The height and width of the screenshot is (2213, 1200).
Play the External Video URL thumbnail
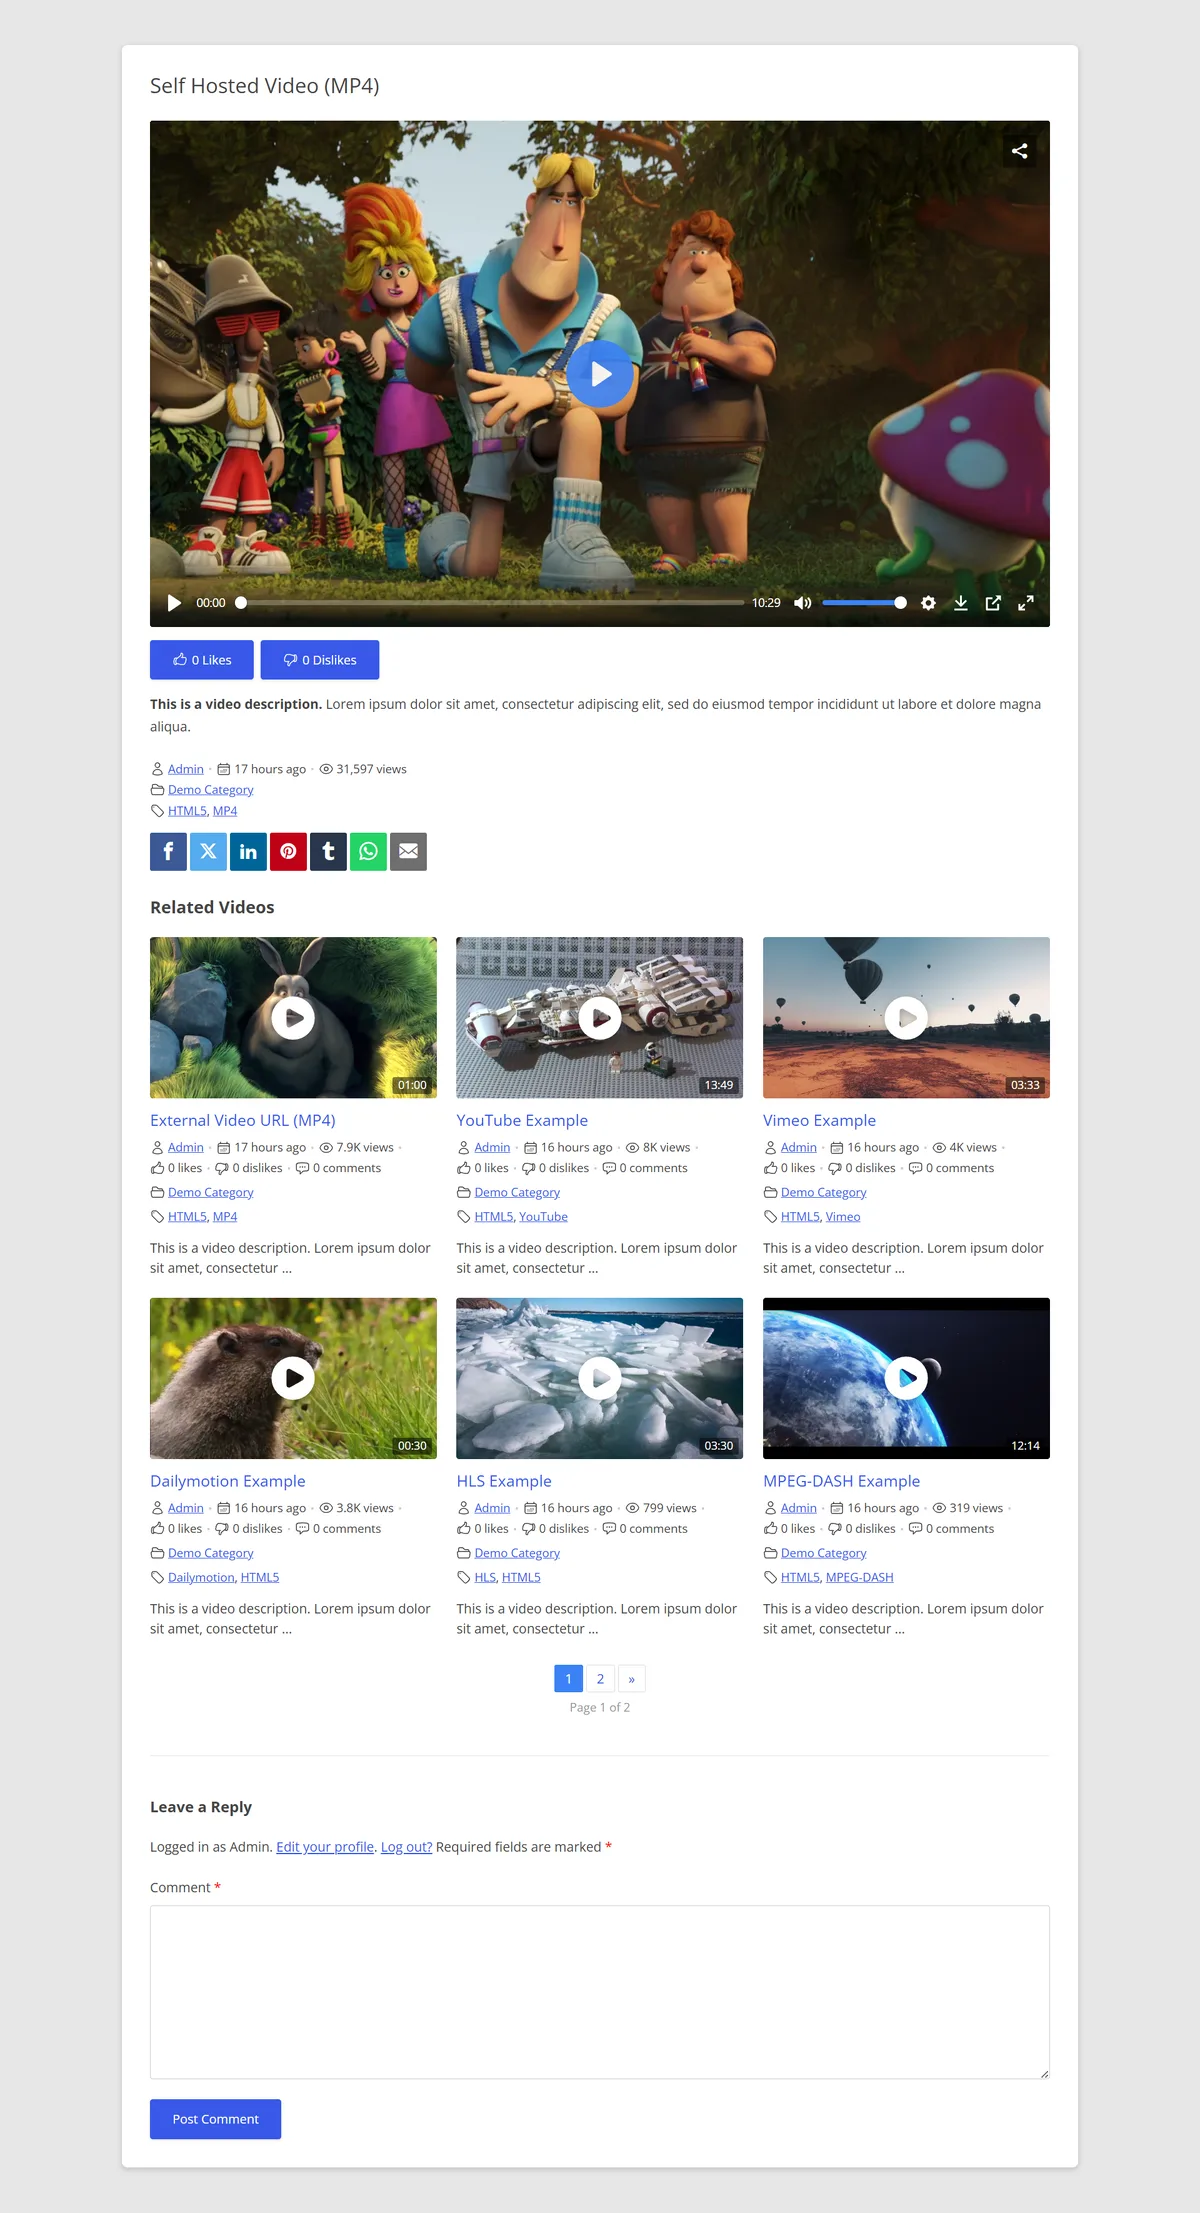click(x=293, y=1018)
